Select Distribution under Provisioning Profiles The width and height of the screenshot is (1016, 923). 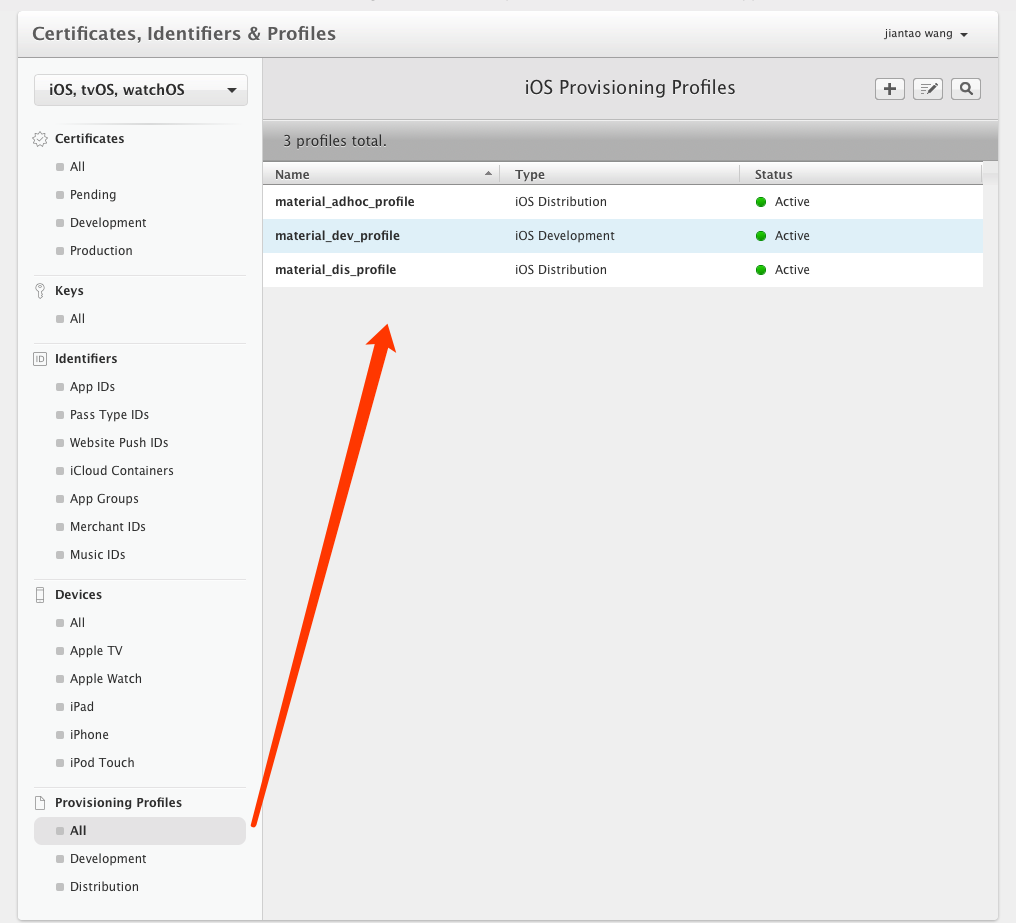104,887
